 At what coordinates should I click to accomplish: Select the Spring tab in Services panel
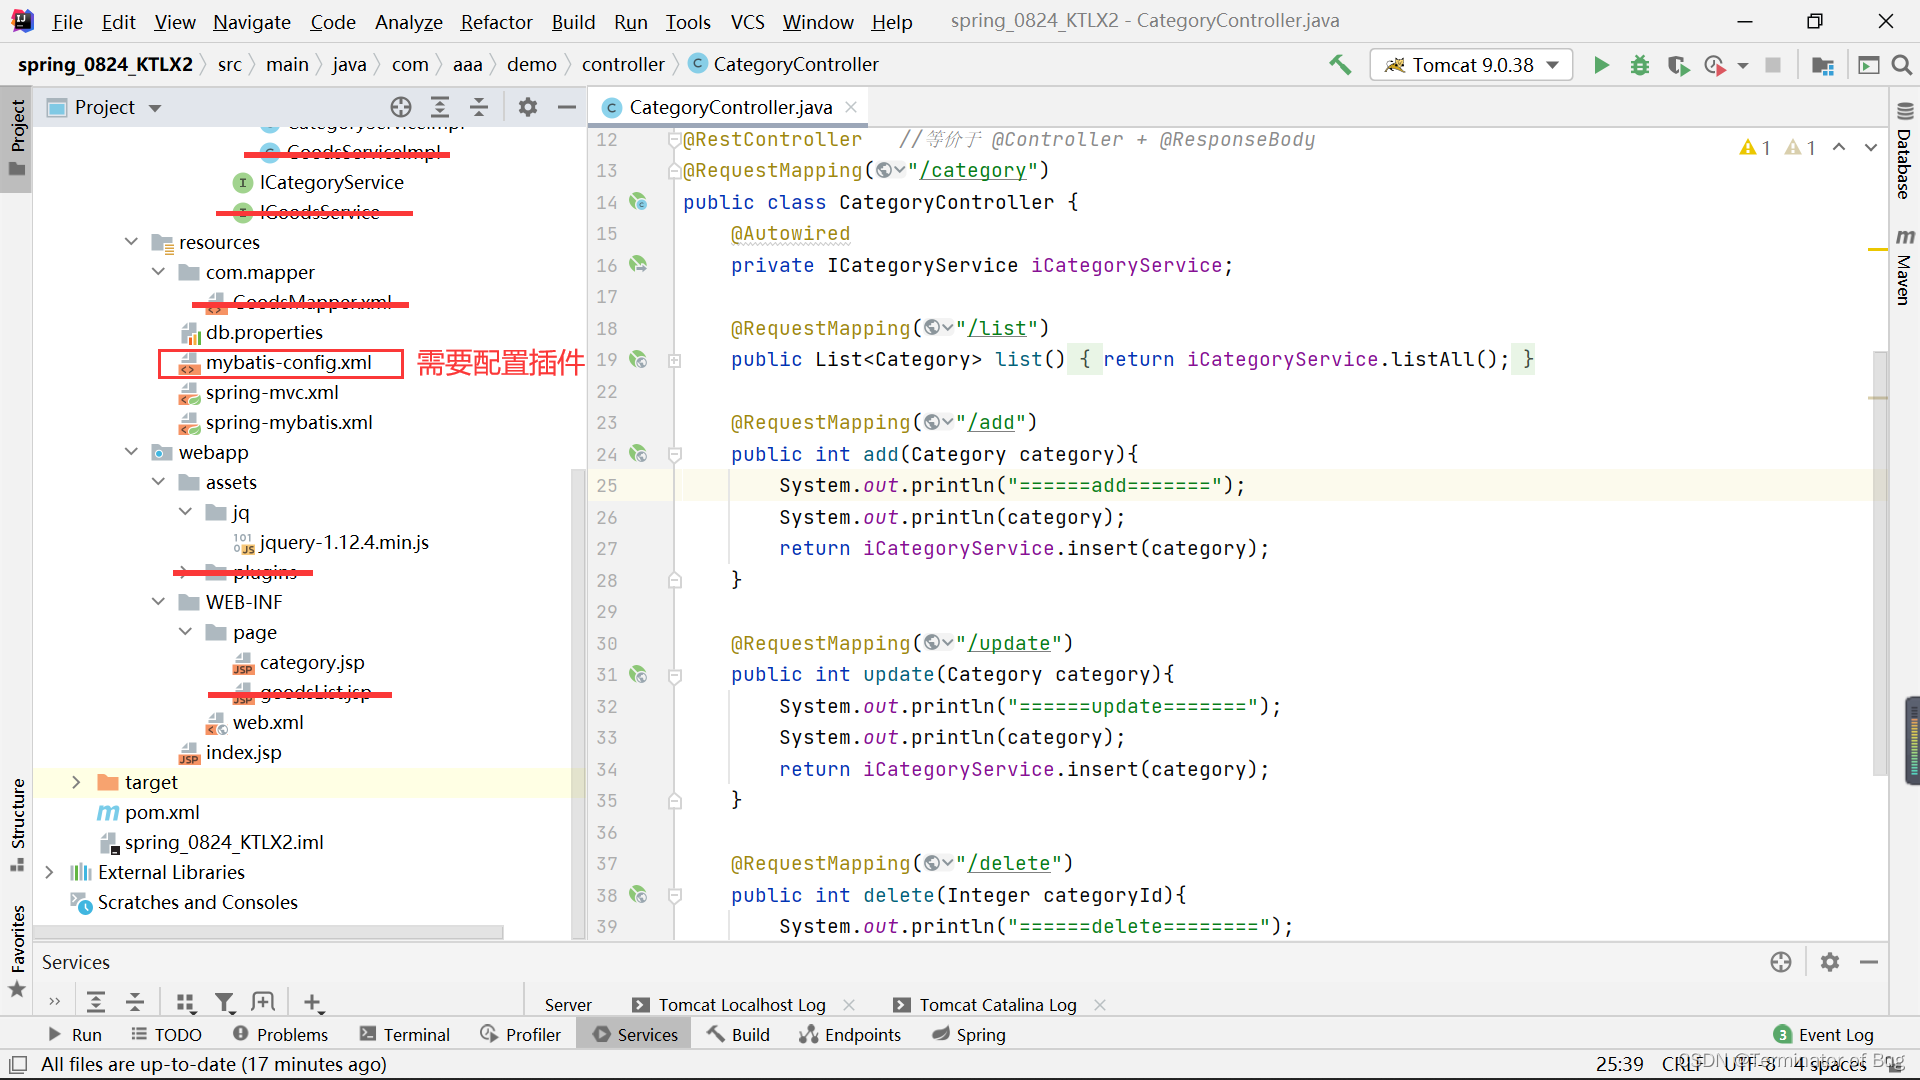pyautogui.click(x=981, y=1034)
